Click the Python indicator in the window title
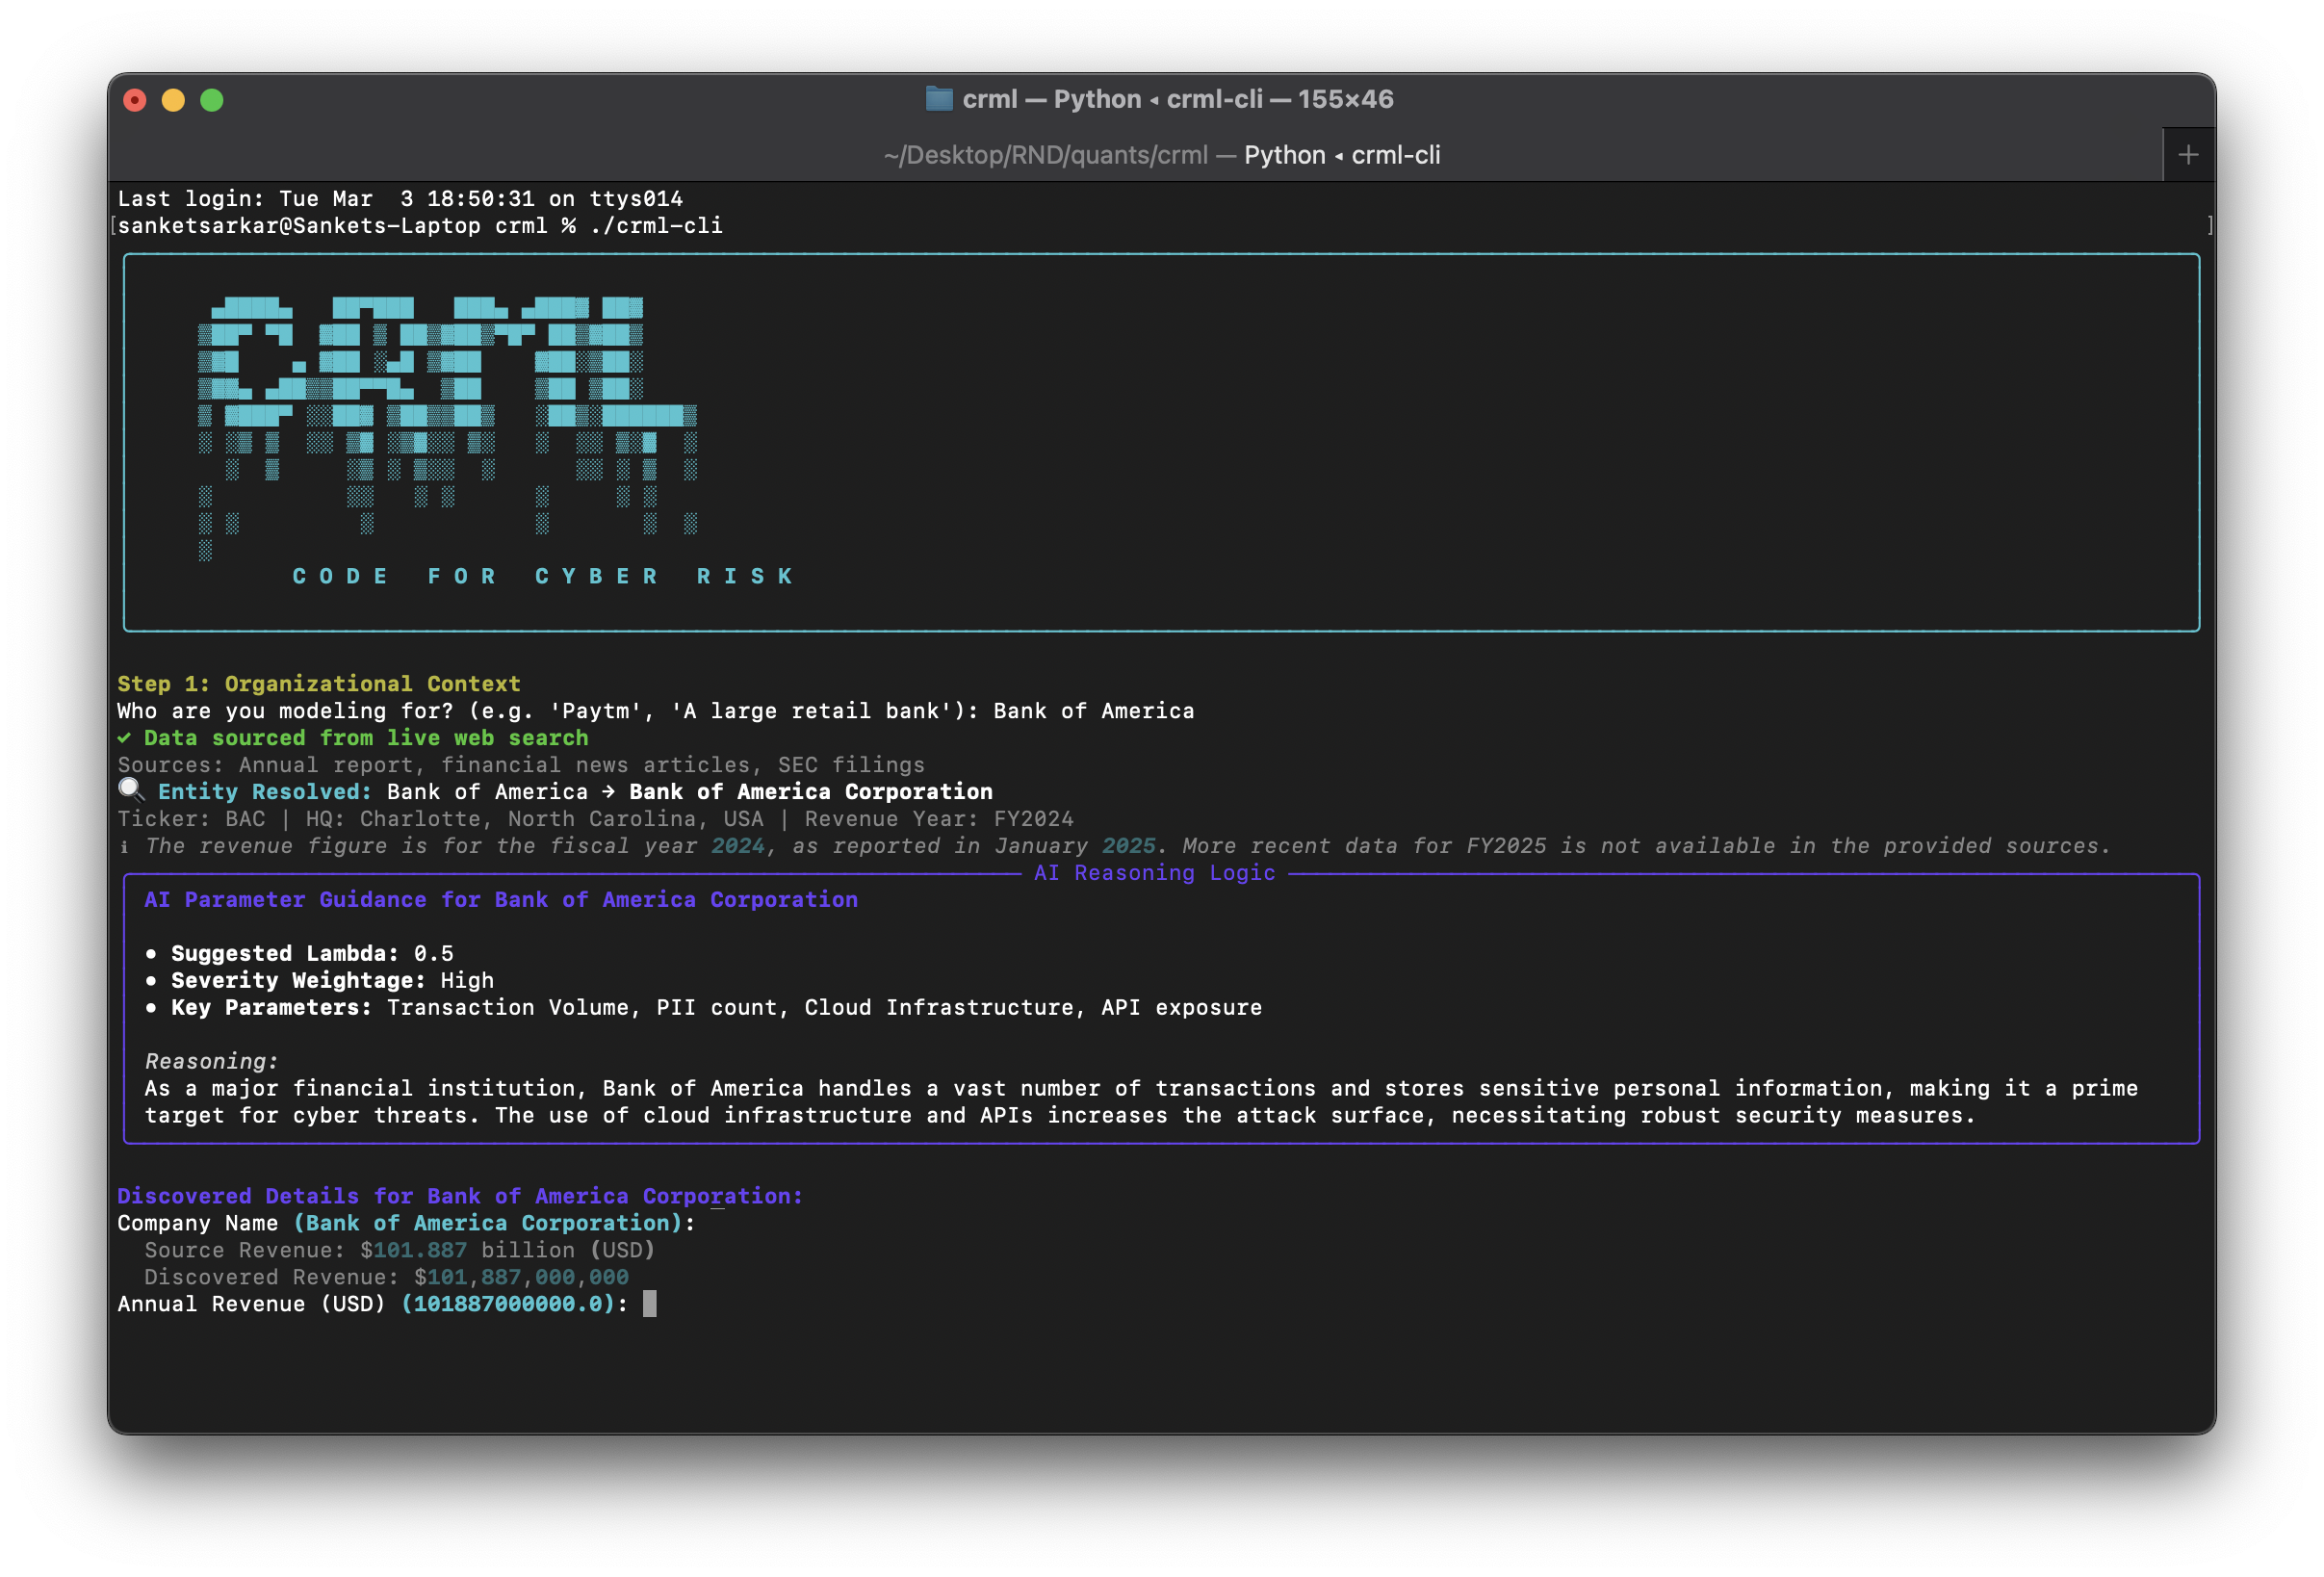The image size is (2324, 1577). coord(1096,99)
